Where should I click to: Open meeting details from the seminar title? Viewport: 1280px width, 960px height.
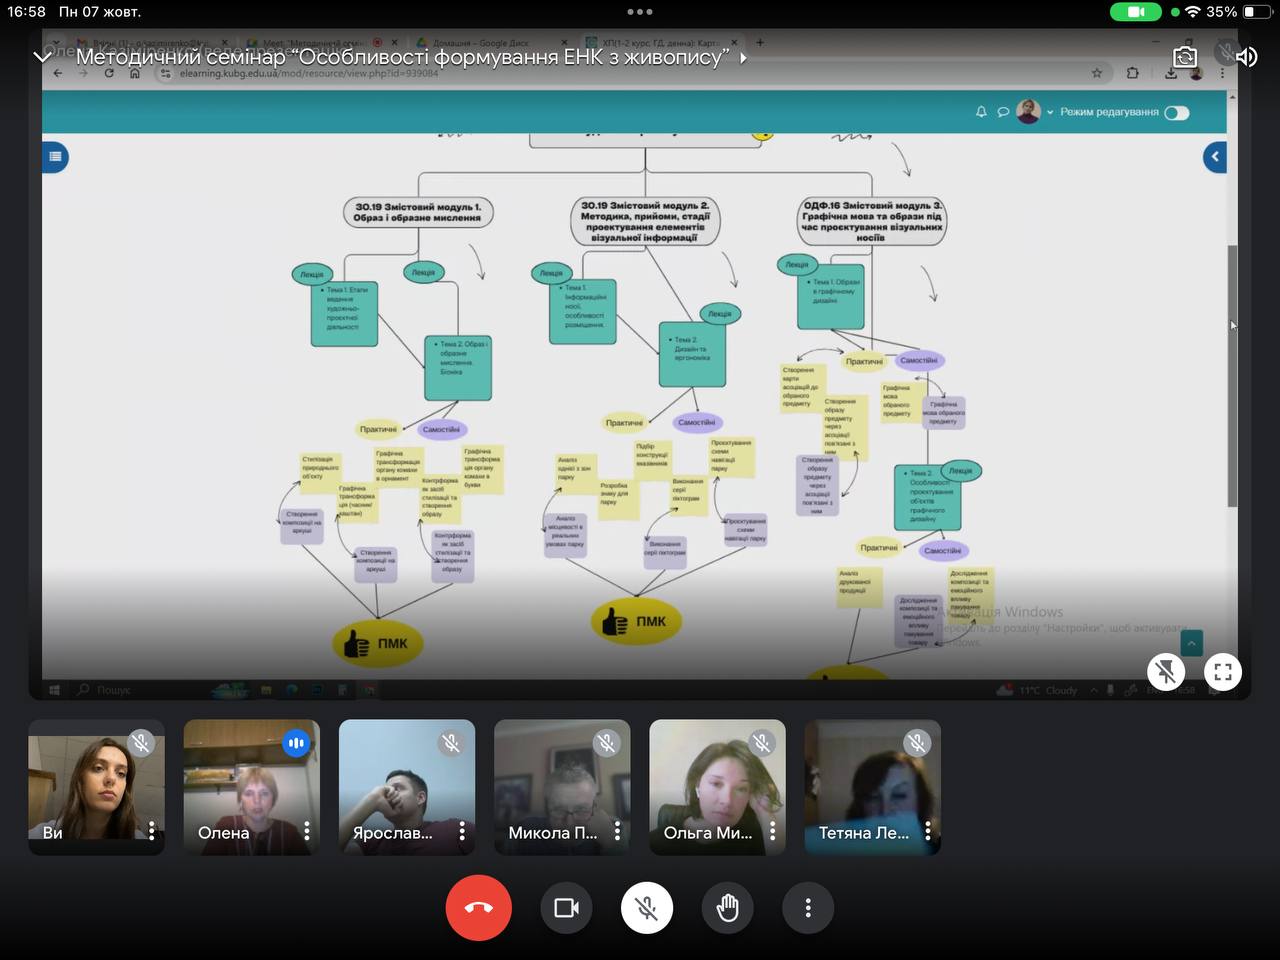coord(402,57)
